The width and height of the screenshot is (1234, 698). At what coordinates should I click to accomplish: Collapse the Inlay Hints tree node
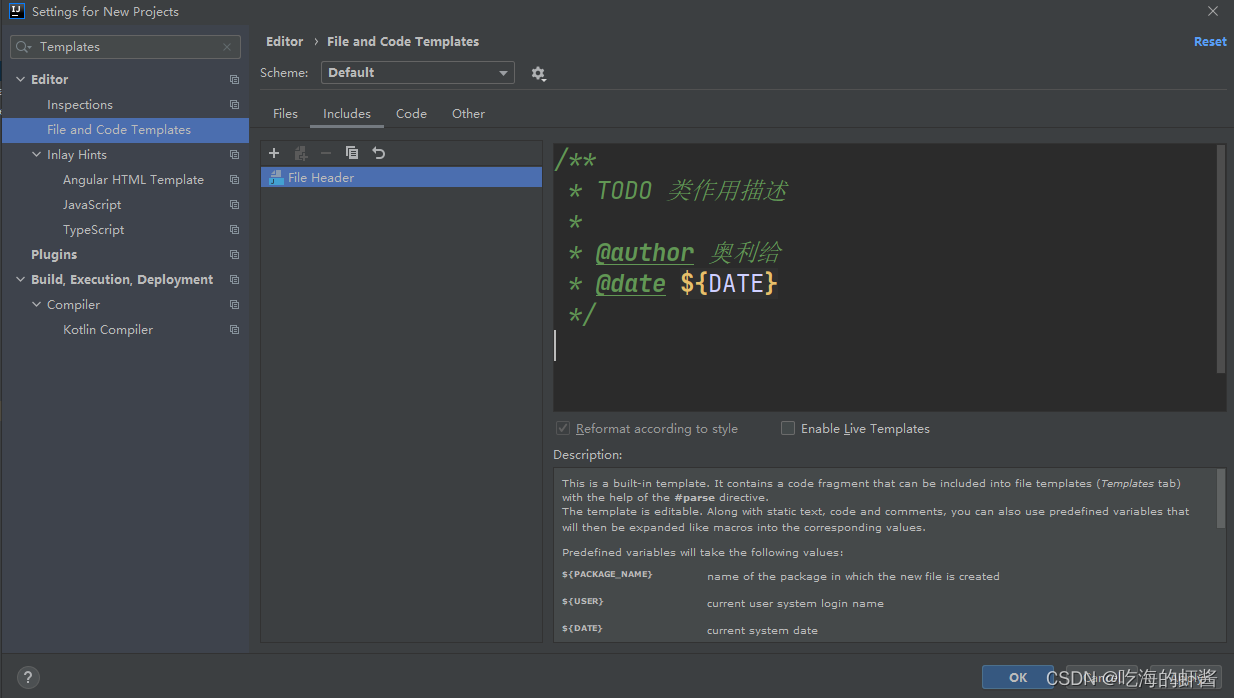click(x=36, y=155)
